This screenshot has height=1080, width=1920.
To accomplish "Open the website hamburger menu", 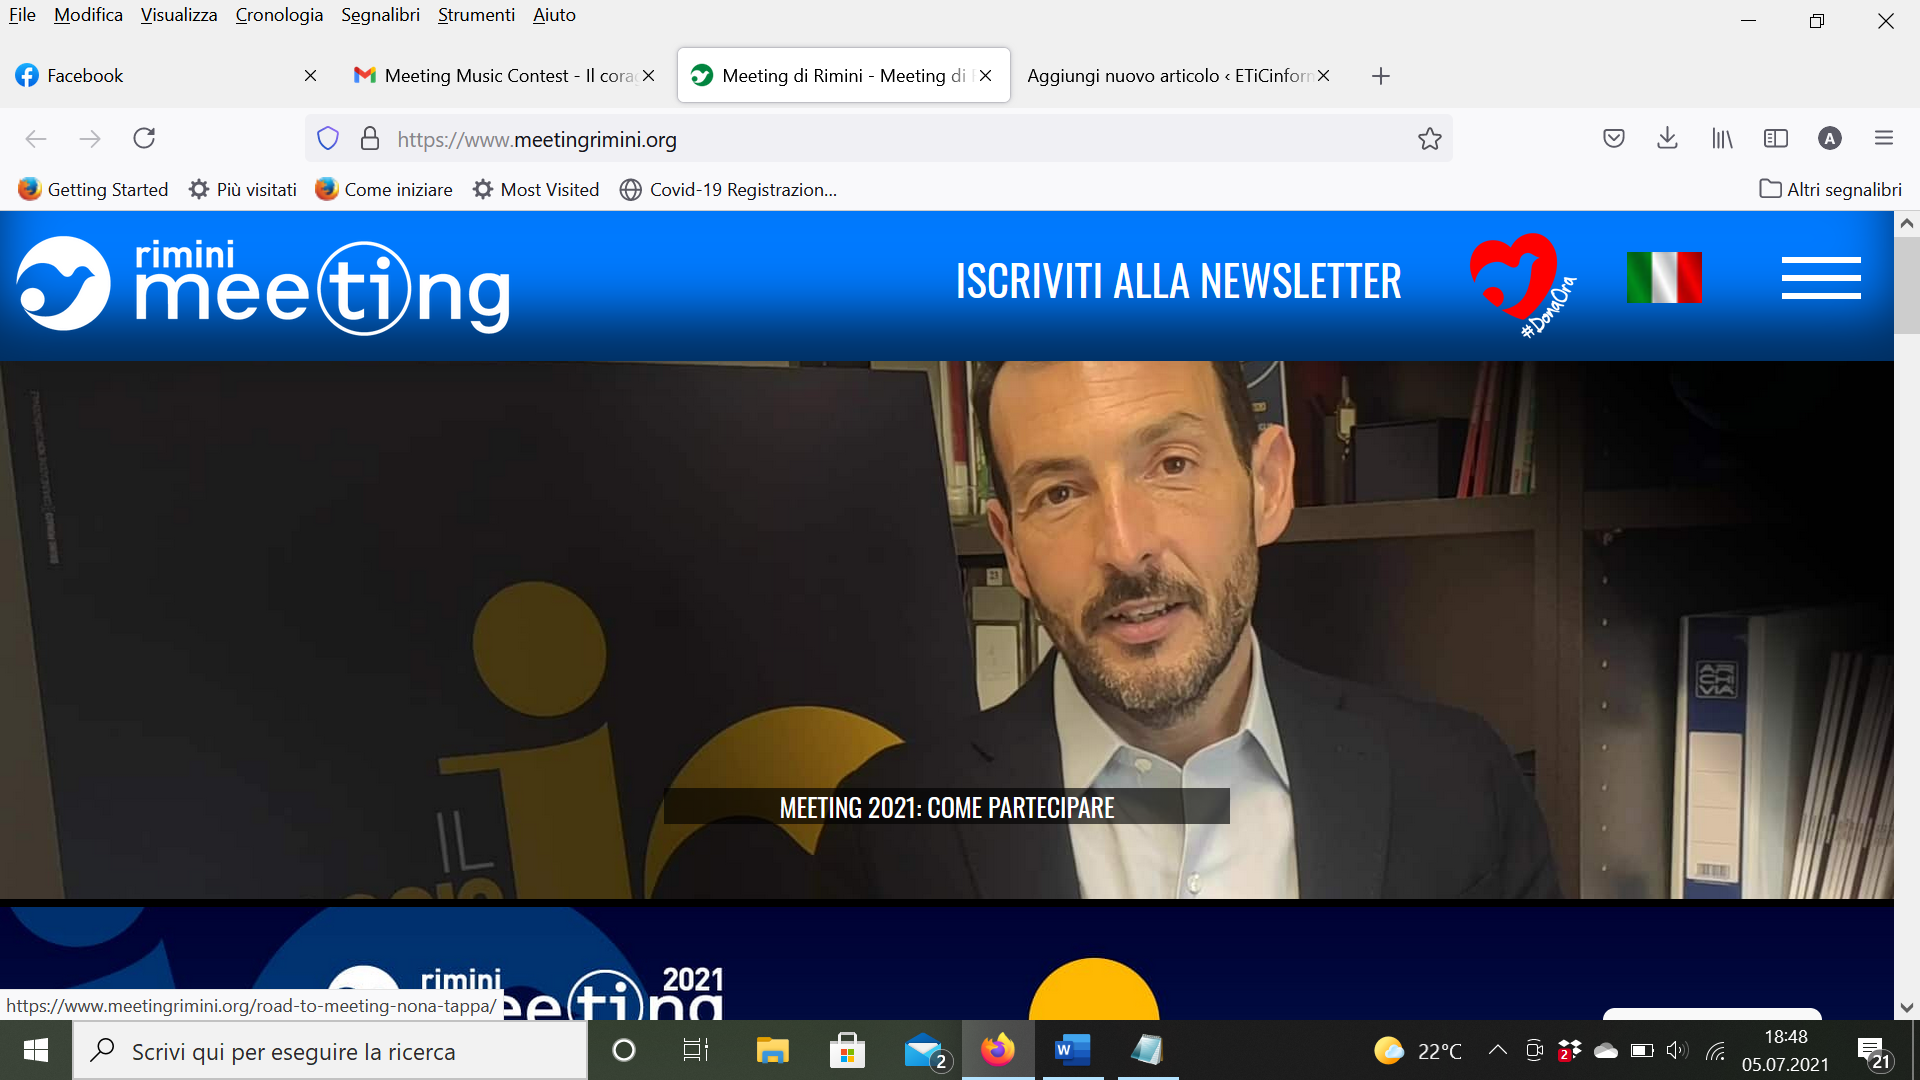I will pyautogui.click(x=1821, y=278).
